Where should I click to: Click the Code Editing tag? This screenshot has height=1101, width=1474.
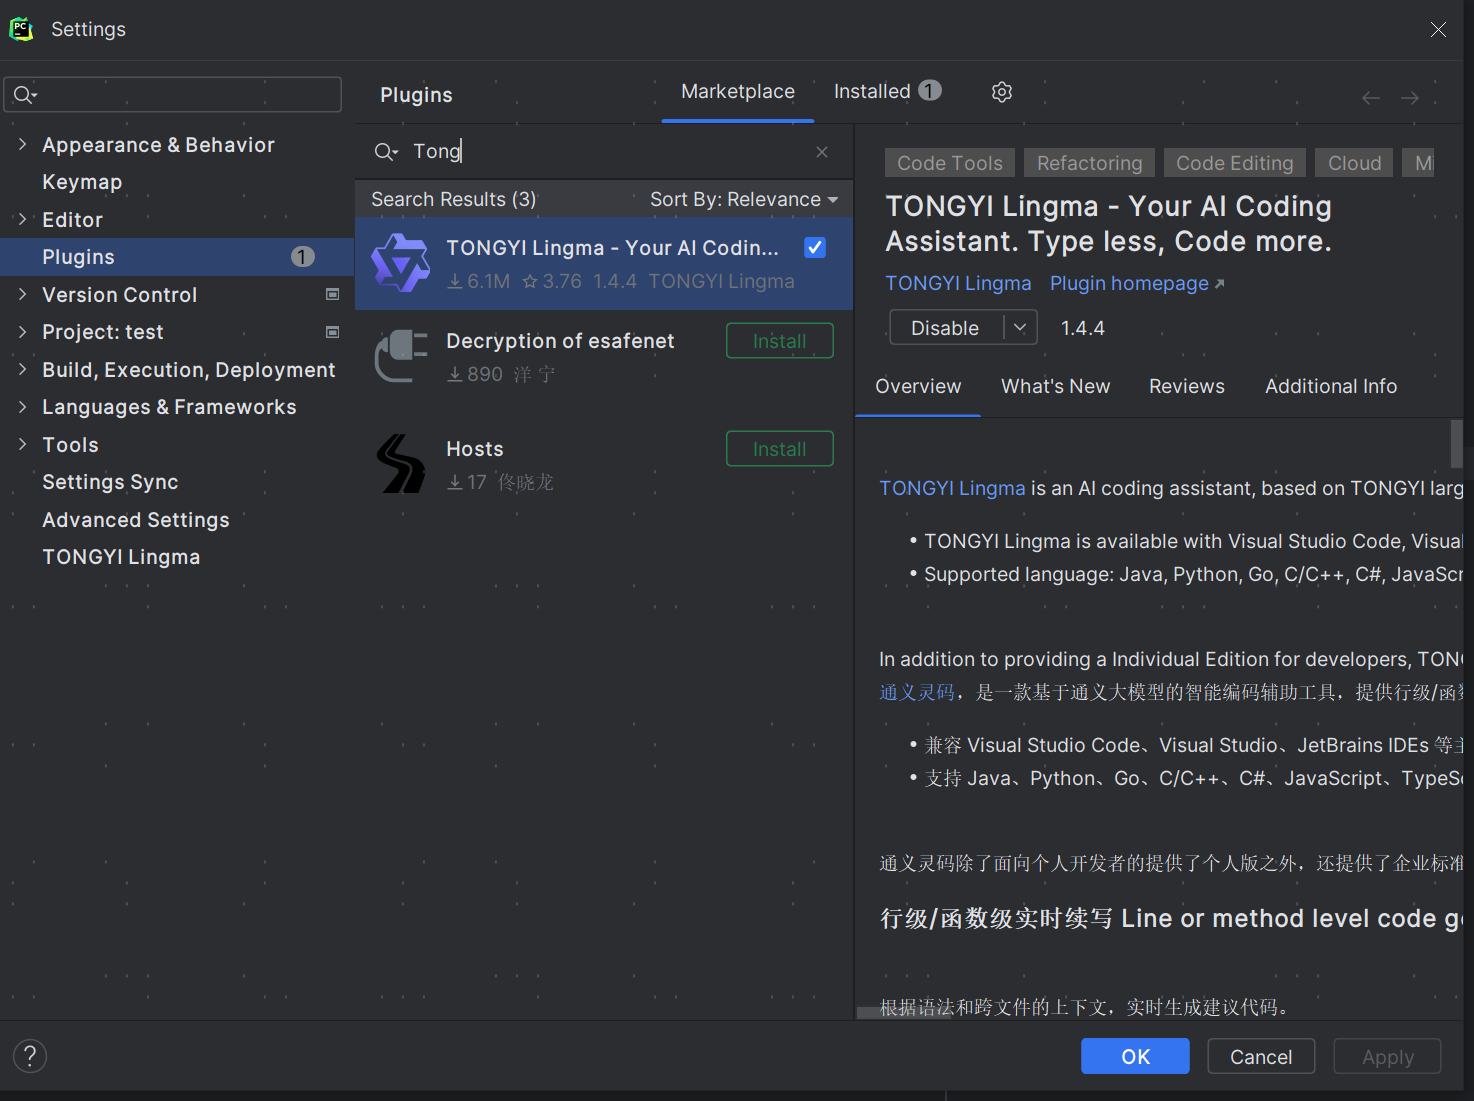click(1235, 163)
